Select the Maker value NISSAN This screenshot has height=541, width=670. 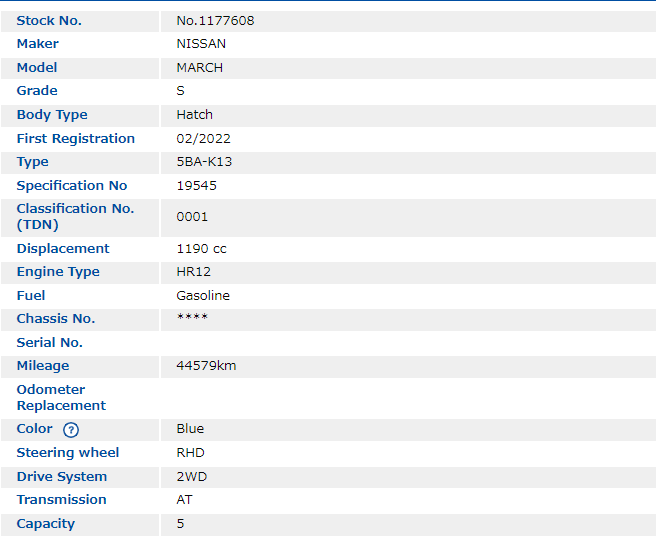coord(201,44)
